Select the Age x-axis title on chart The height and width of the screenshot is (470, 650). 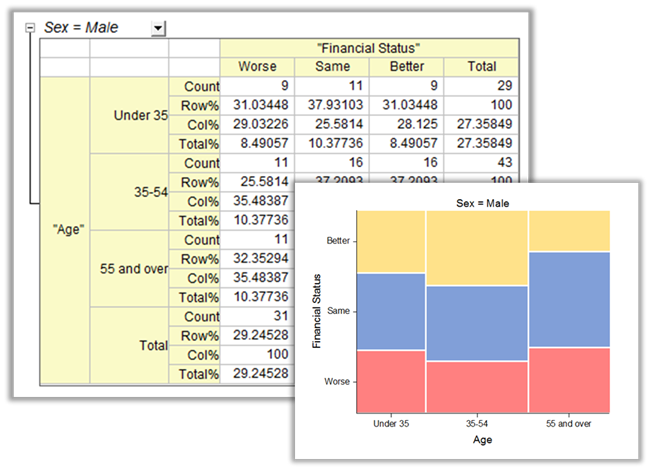tap(482, 439)
